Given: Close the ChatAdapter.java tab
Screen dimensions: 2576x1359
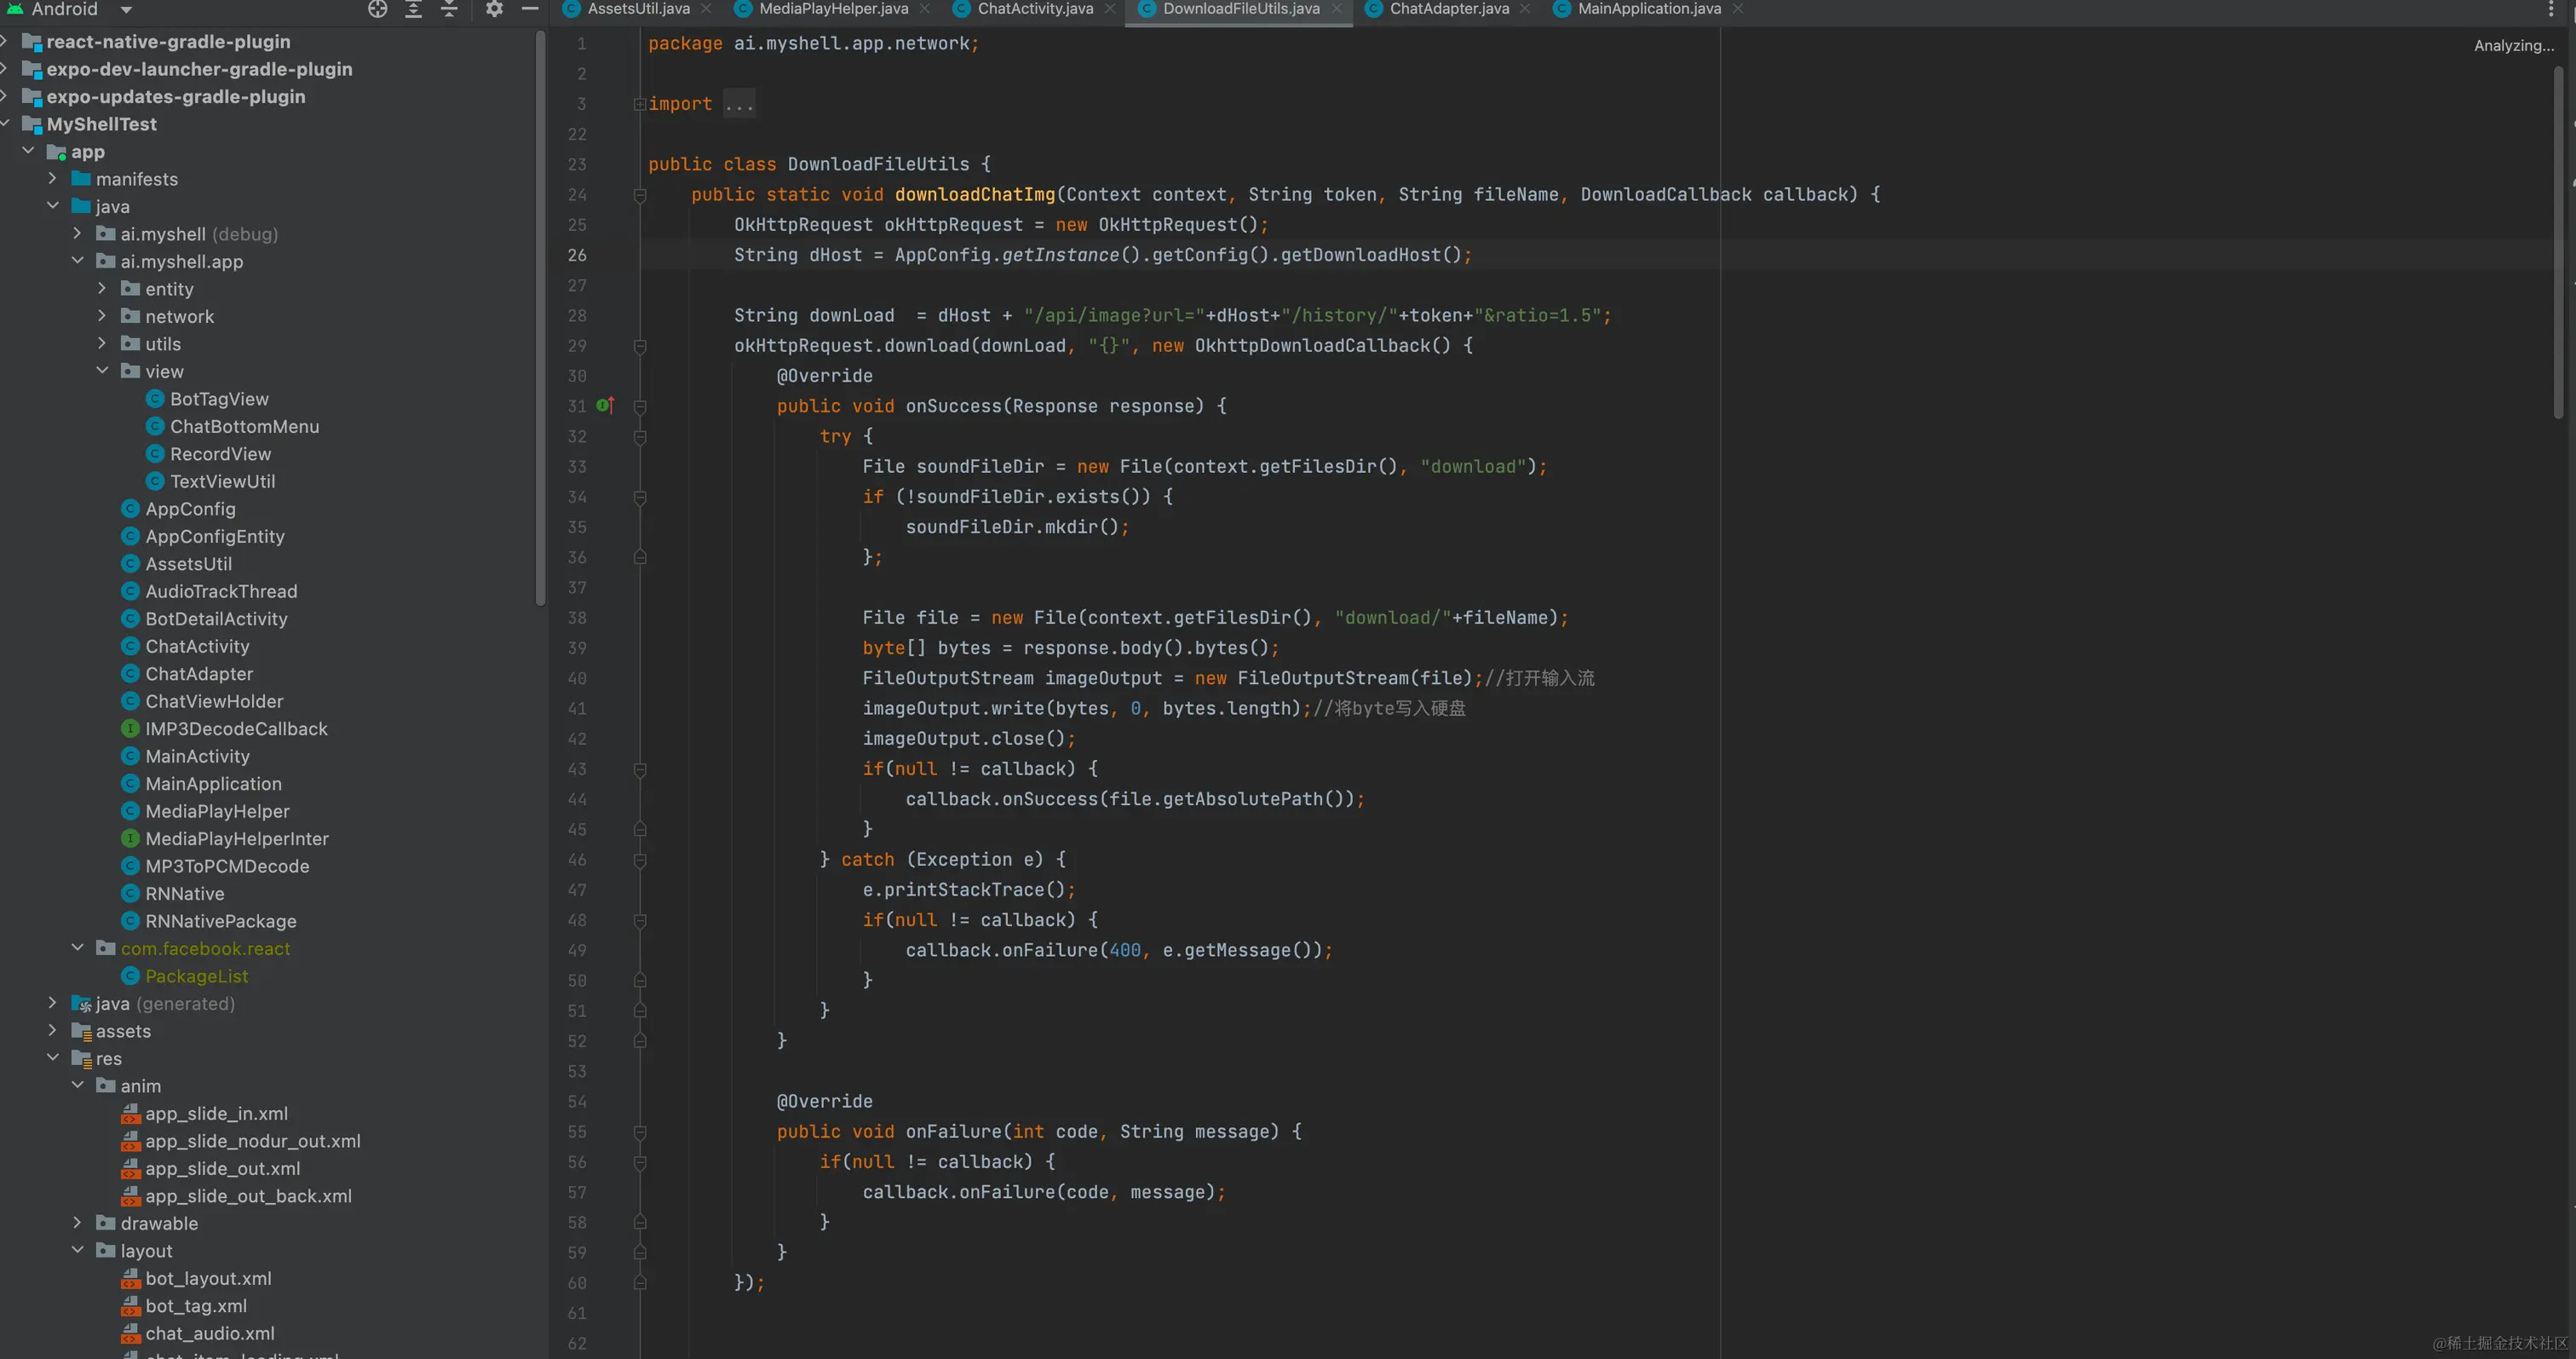Looking at the screenshot, I should click(1525, 9).
